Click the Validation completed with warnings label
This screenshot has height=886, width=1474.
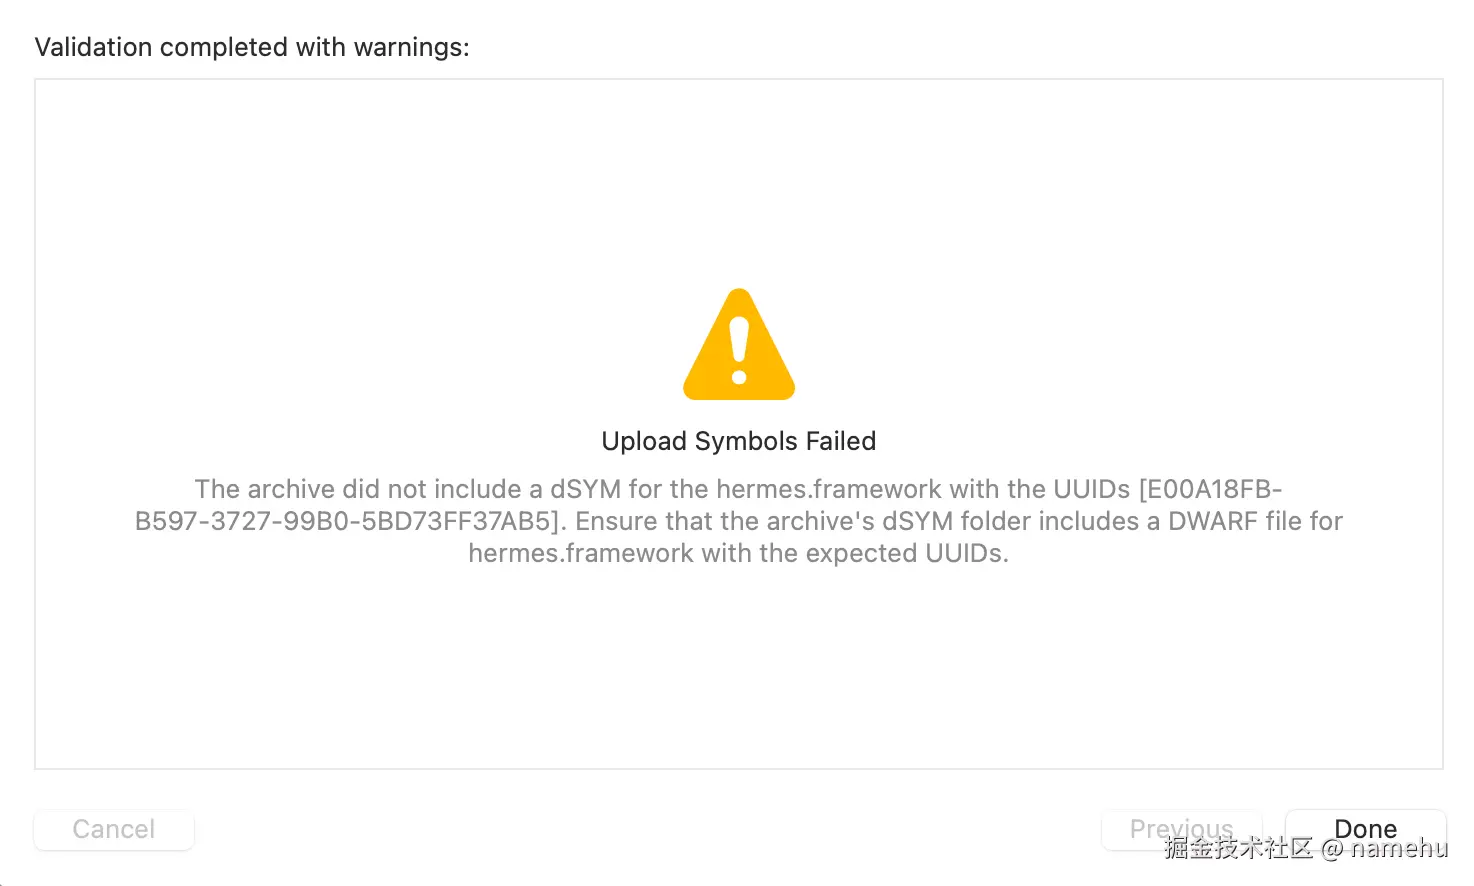(x=252, y=47)
